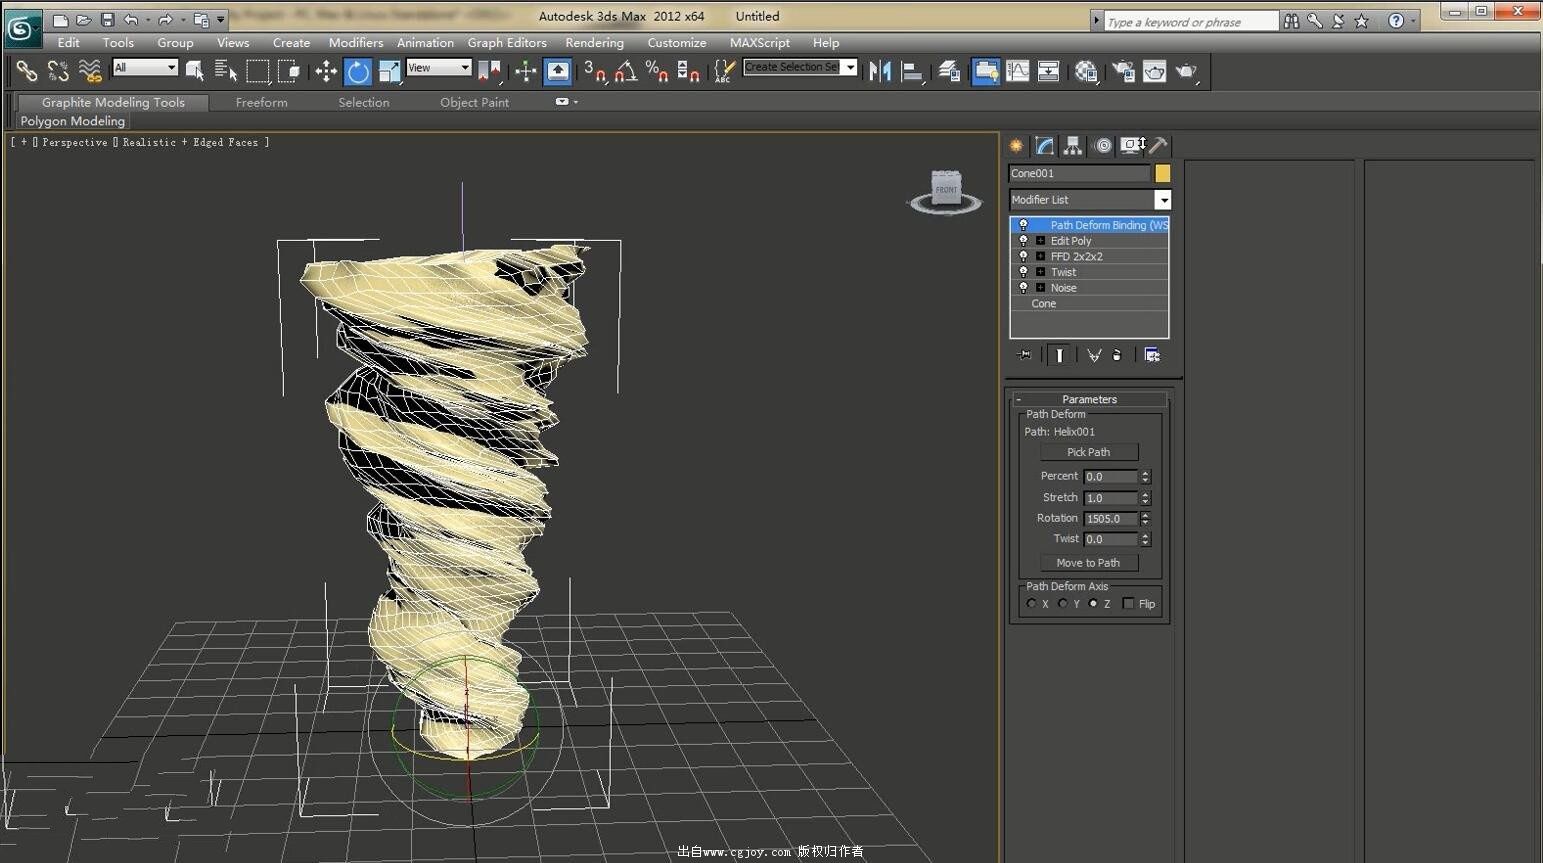Click the Remove Modifier trash icon

tap(1117, 355)
